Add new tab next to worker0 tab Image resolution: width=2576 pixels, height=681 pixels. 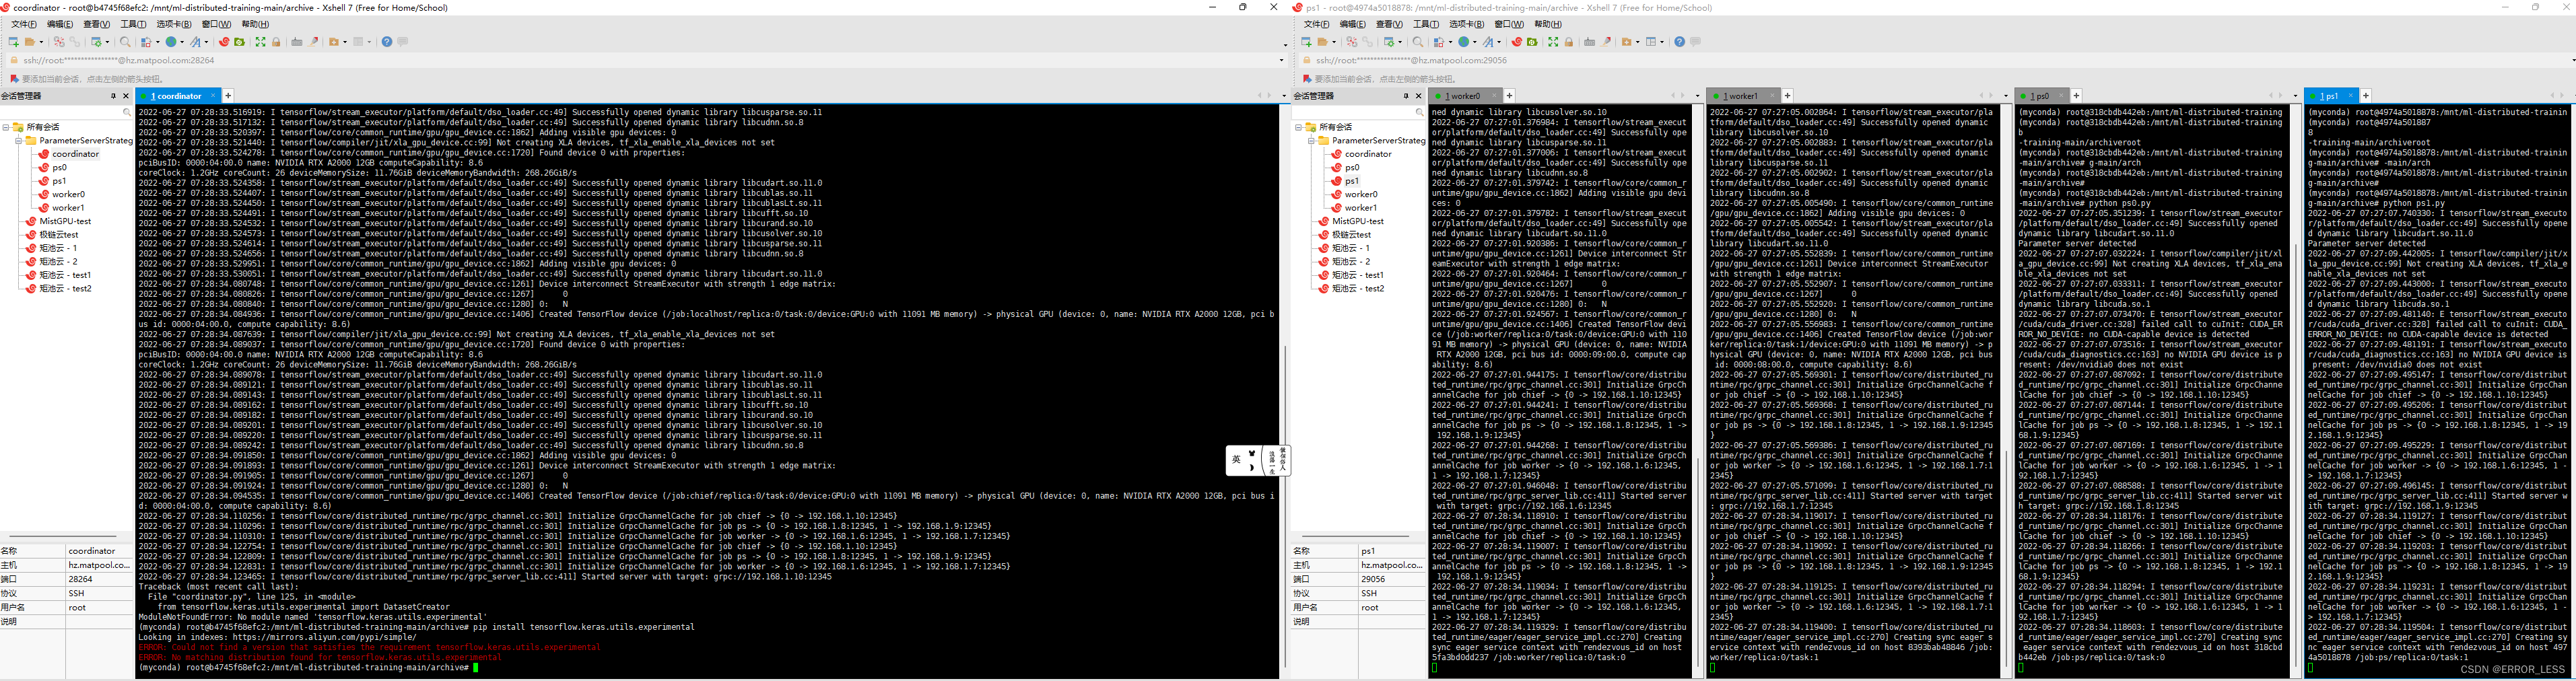(x=1510, y=96)
